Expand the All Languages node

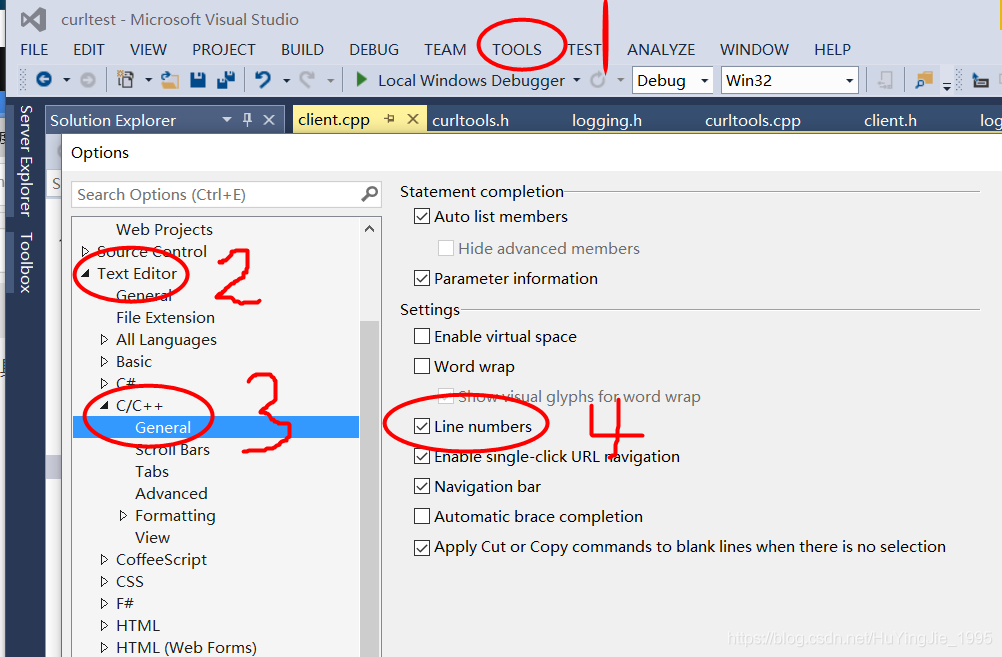tap(104, 339)
